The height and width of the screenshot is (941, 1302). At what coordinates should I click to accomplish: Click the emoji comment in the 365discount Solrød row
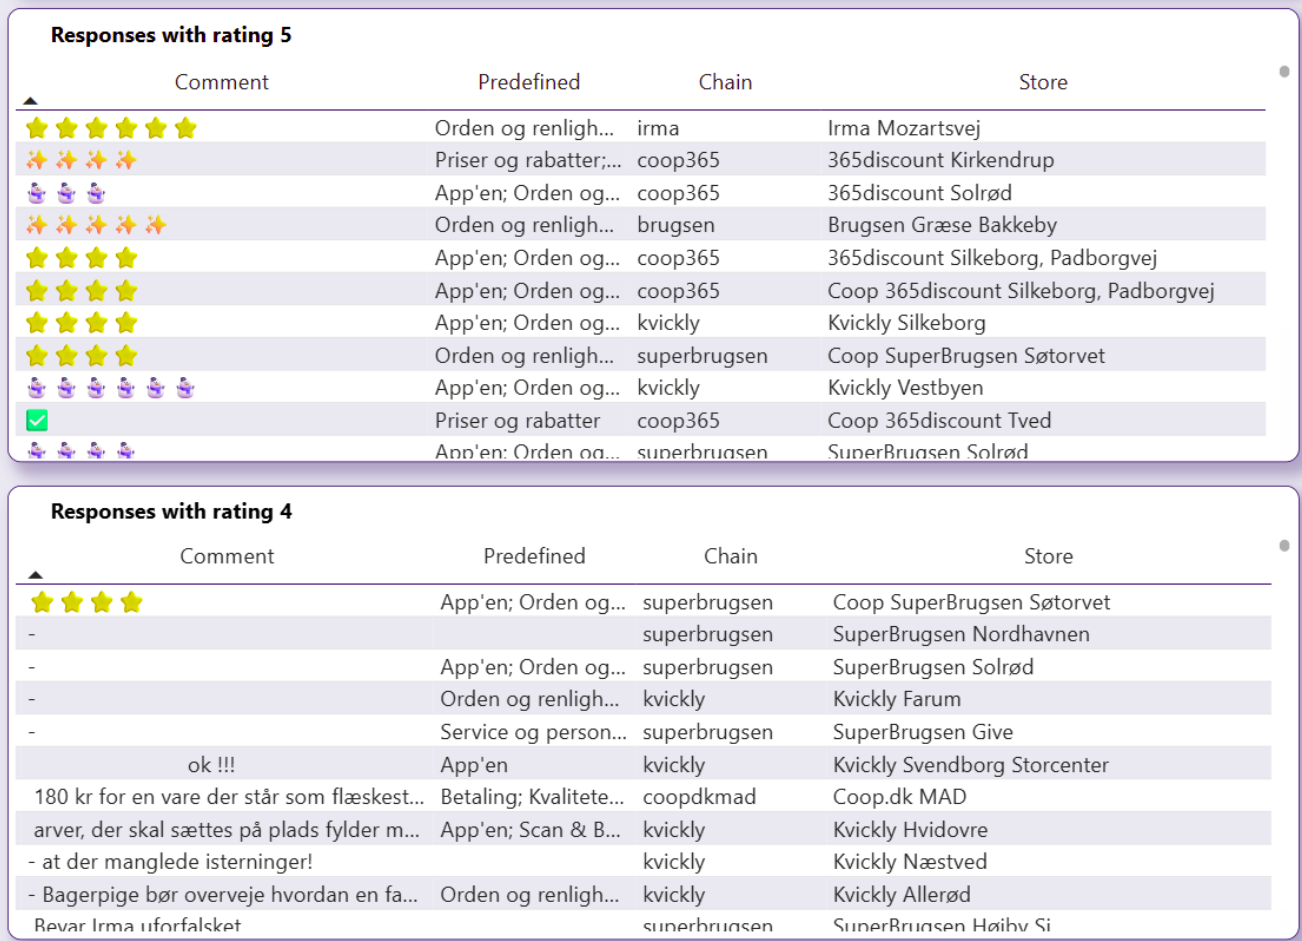tap(66, 193)
